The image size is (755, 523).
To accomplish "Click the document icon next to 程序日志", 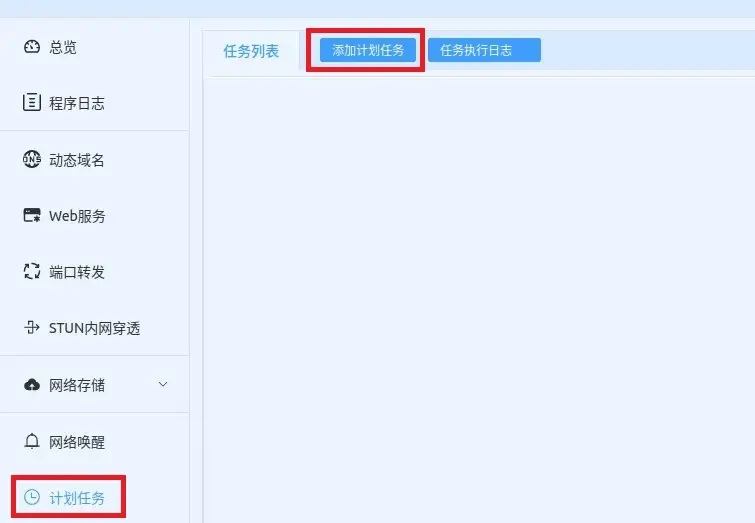I will (32, 102).
